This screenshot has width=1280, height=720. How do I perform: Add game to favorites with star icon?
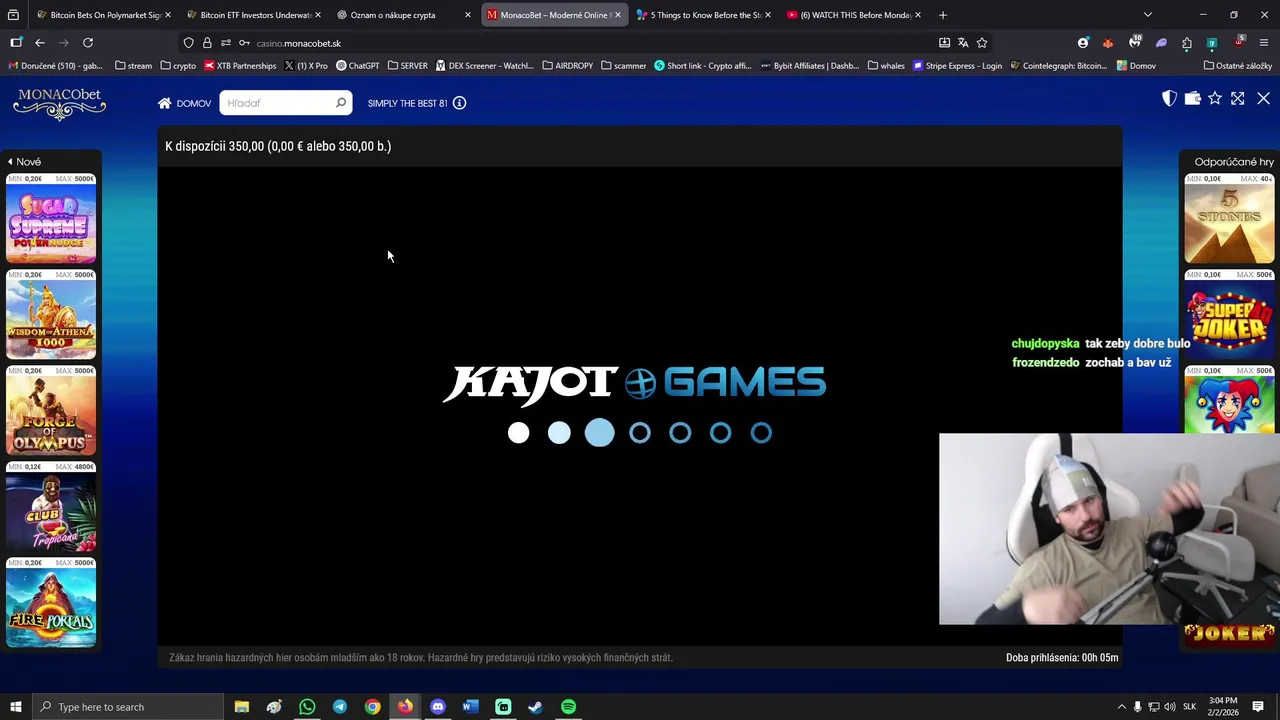tap(1215, 98)
